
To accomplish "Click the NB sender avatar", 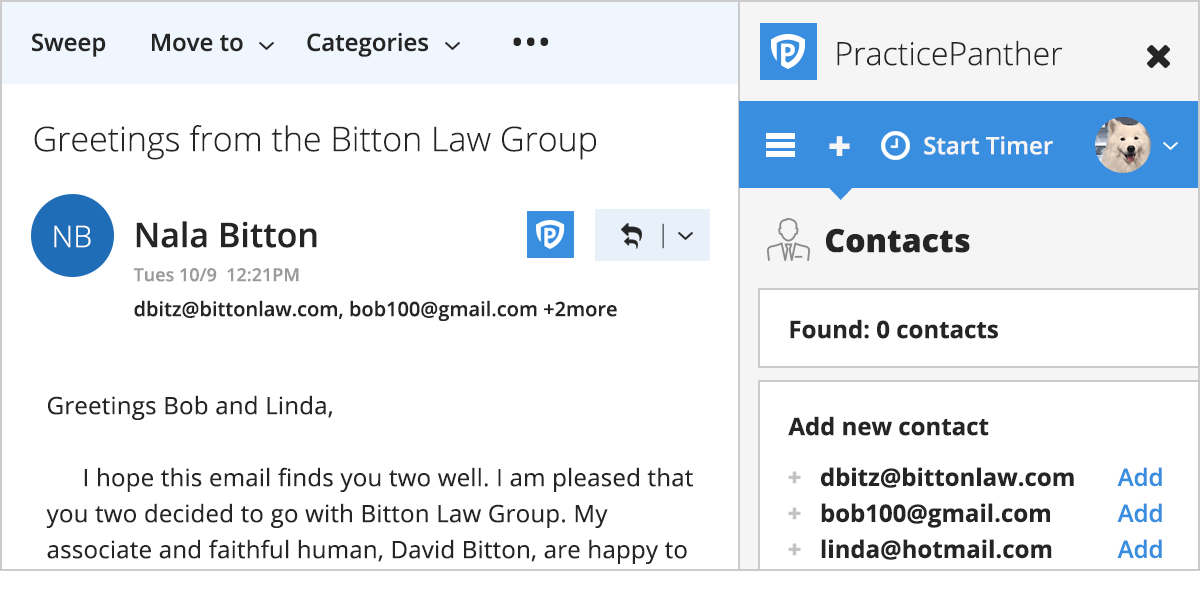I will [x=72, y=236].
